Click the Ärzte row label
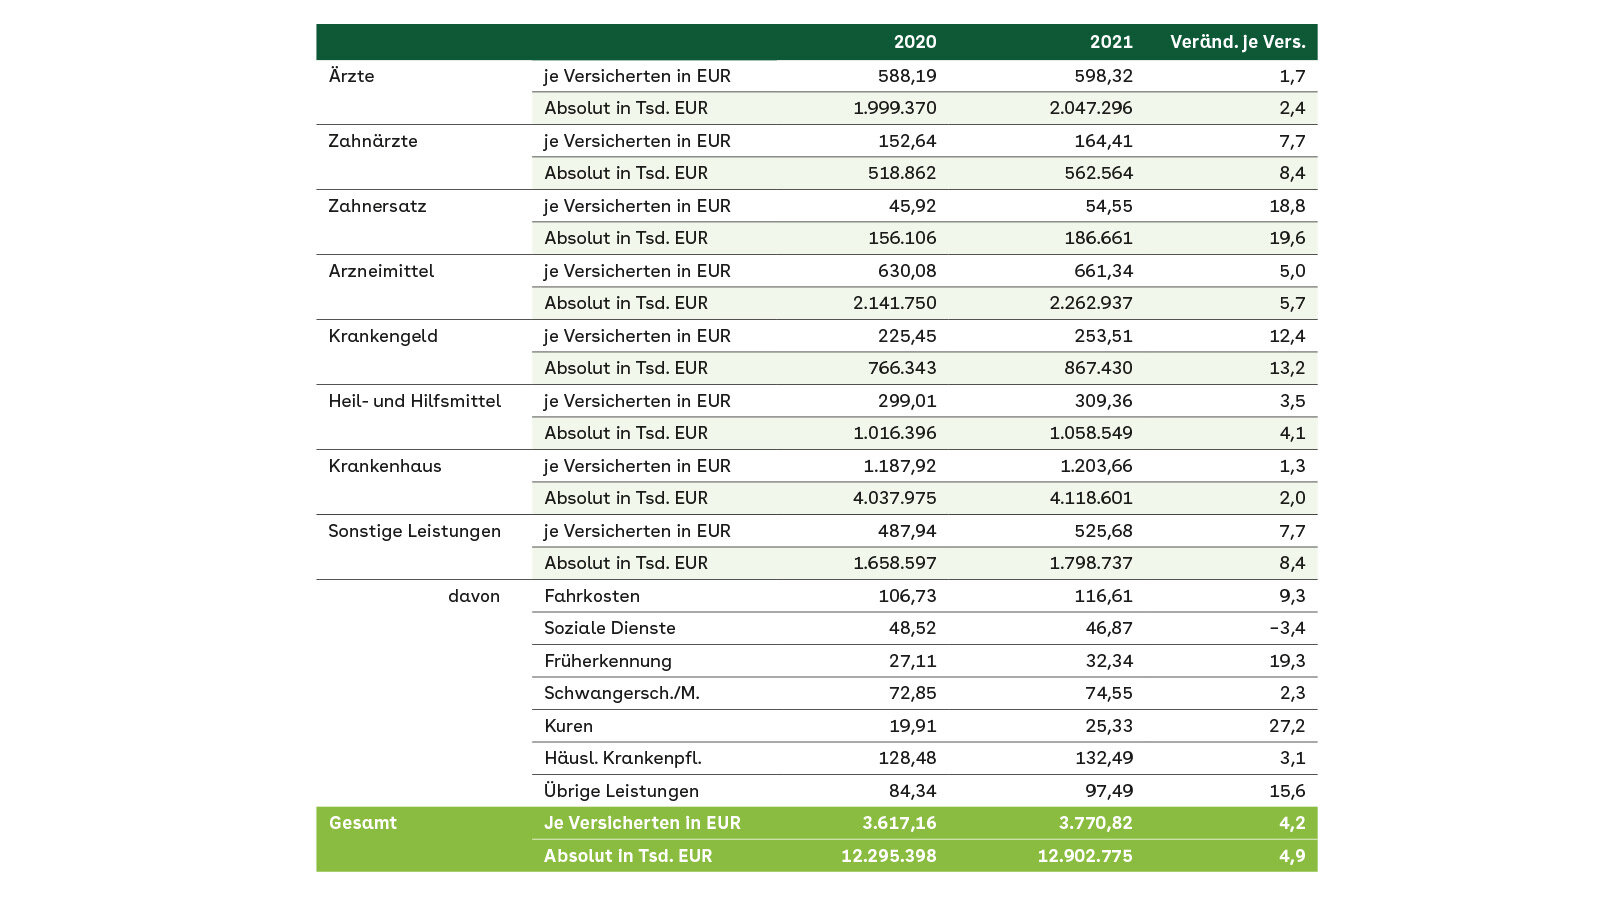1600x900 pixels. coord(351,76)
